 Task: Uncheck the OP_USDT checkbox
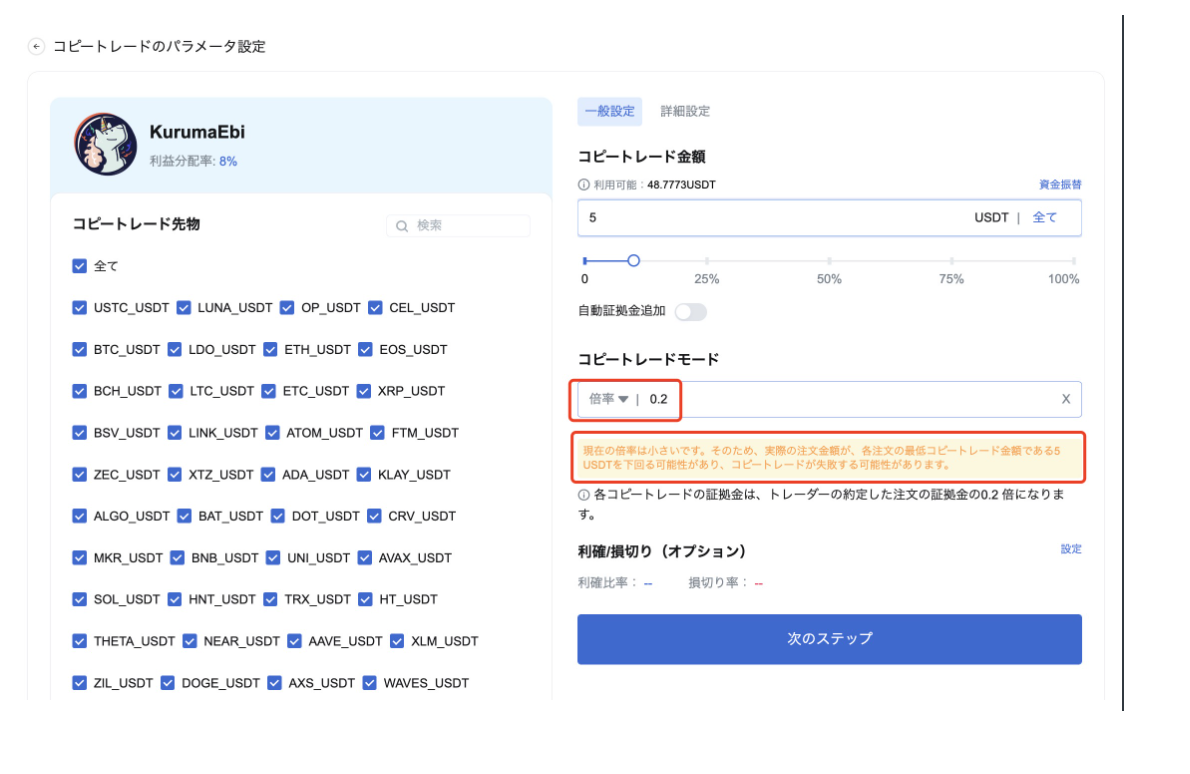tap(287, 307)
